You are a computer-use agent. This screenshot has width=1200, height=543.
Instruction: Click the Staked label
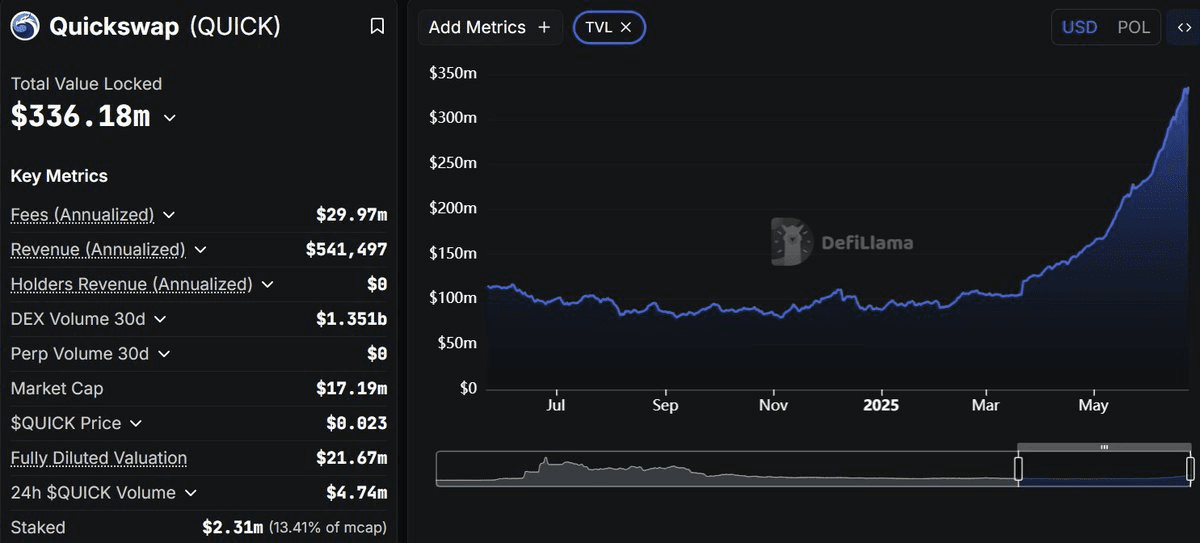click(38, 527)
